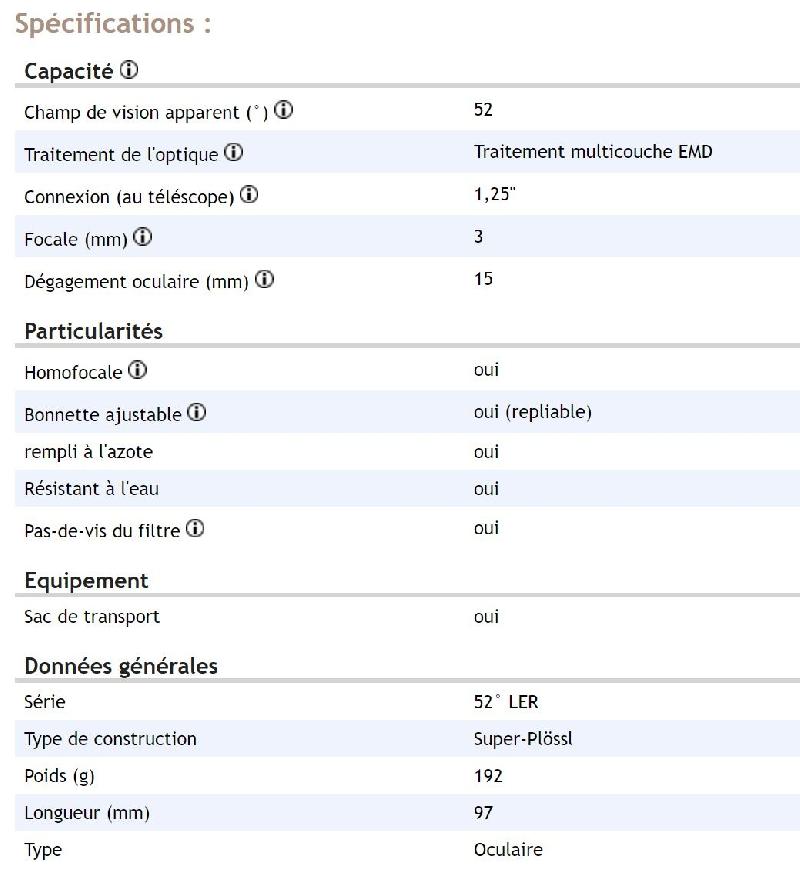Click the Sac de transport row label
Image resolution: width=800 pixels, height=875 pixels.
click(92, 617)
